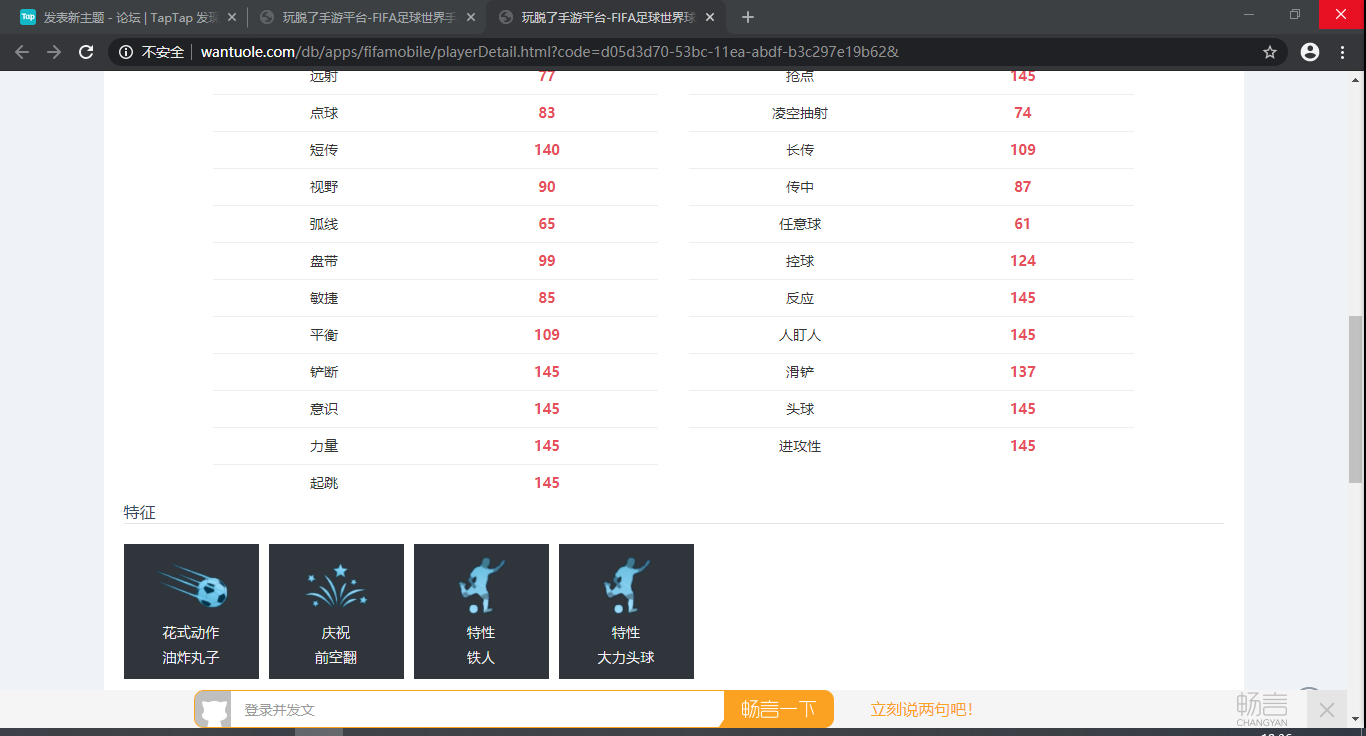Click the 反应 attribute label
The image size is (1366, 736).
pos(800,298)
